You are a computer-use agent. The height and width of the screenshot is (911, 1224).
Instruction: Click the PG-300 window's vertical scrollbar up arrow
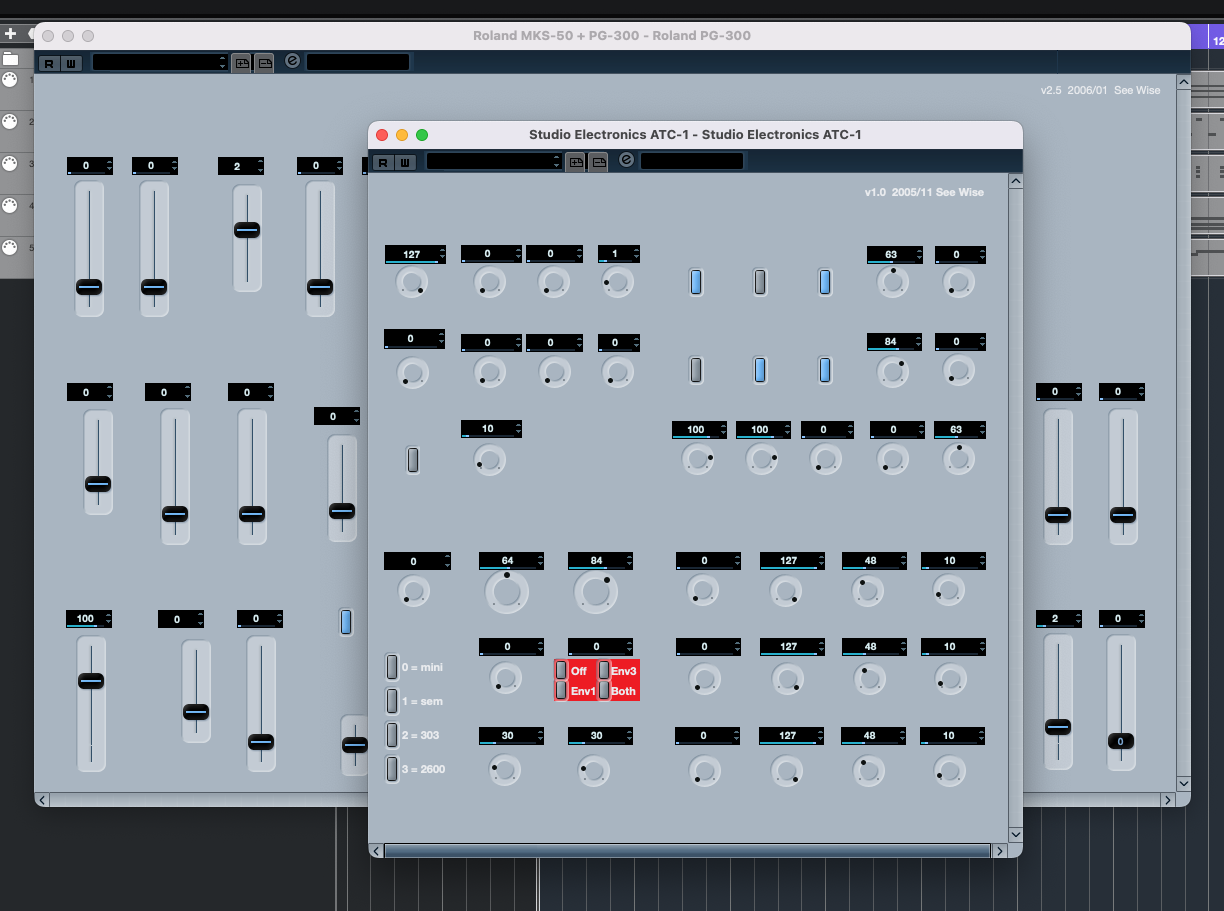click(x=1184, y=83)
